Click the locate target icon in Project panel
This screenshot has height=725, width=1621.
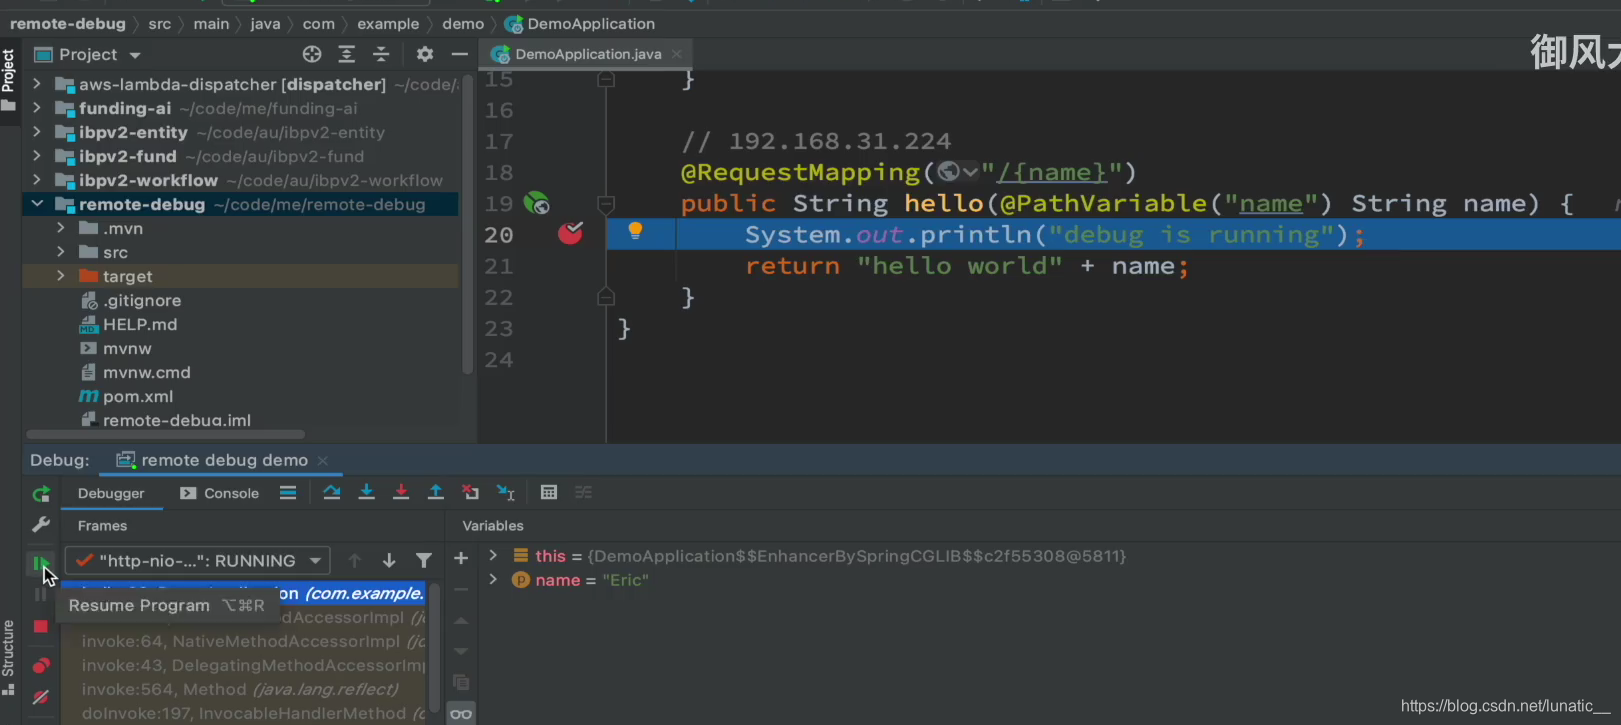(x=312, y=54)
